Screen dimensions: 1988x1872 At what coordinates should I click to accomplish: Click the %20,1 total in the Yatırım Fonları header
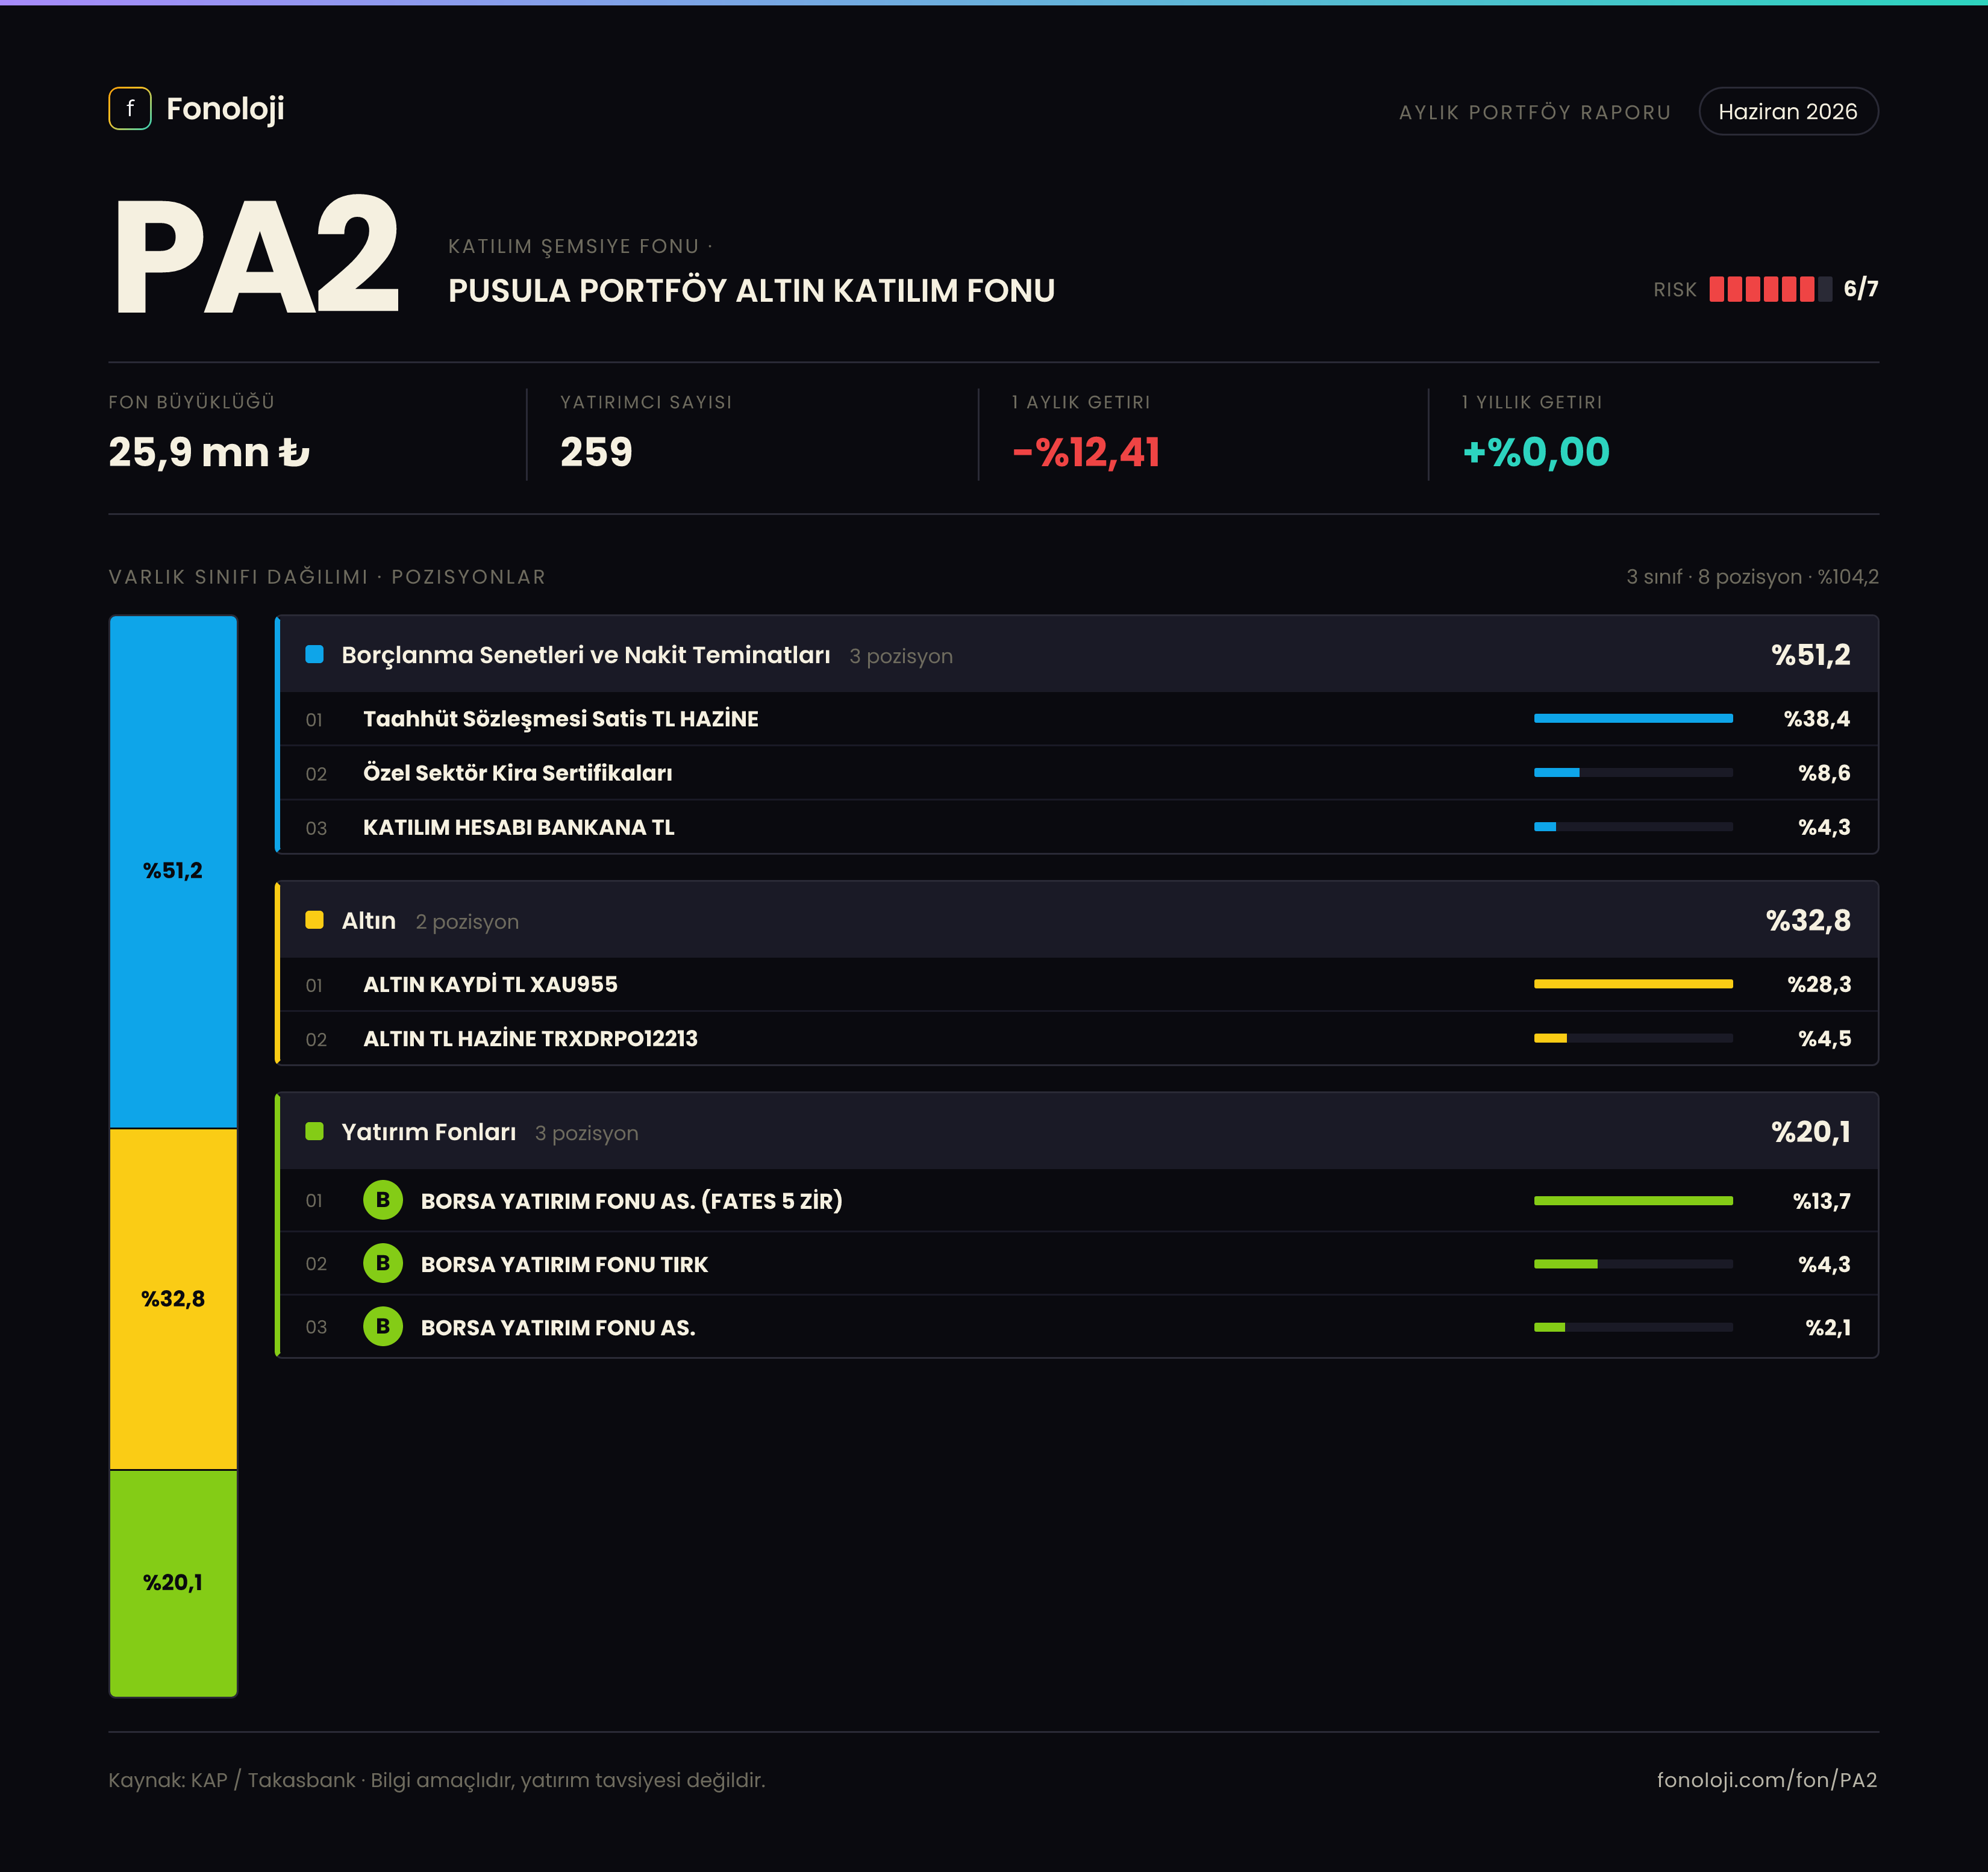click(1810, 1131)
